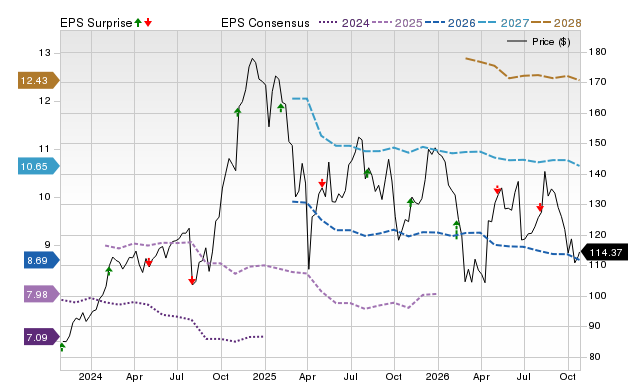Screen dimensions: 640x382
Task: Click the 180 label on the price axis
Action: coord(598,52)
